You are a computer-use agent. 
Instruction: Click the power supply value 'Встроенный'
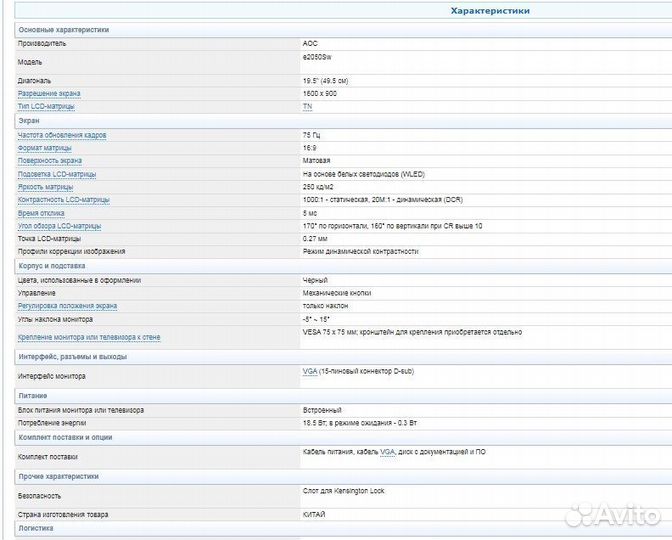pyautogui.click(x=322, y=410)
